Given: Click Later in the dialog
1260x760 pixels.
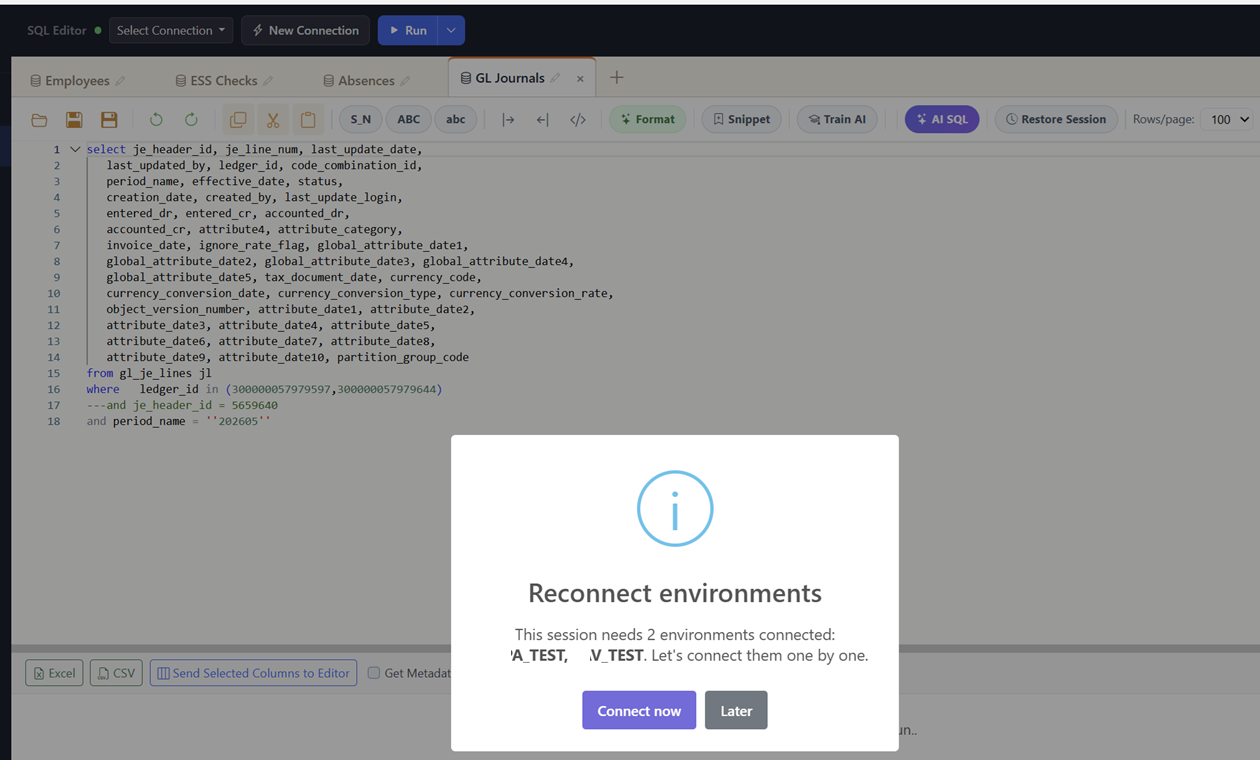Looking at the screenshot, I should [x=736, y=710].
